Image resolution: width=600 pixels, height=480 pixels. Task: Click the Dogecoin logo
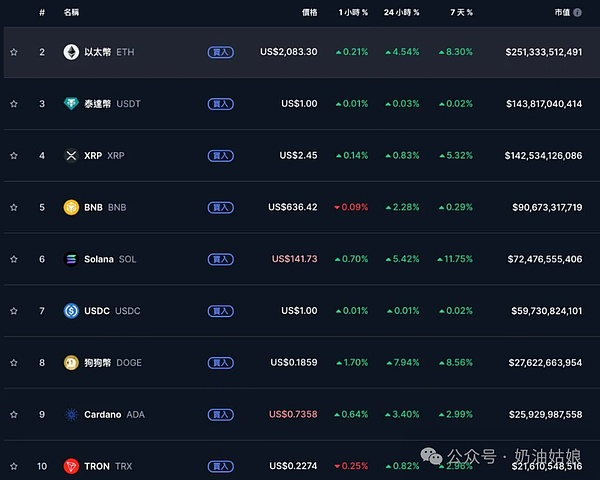click(71, 362)
